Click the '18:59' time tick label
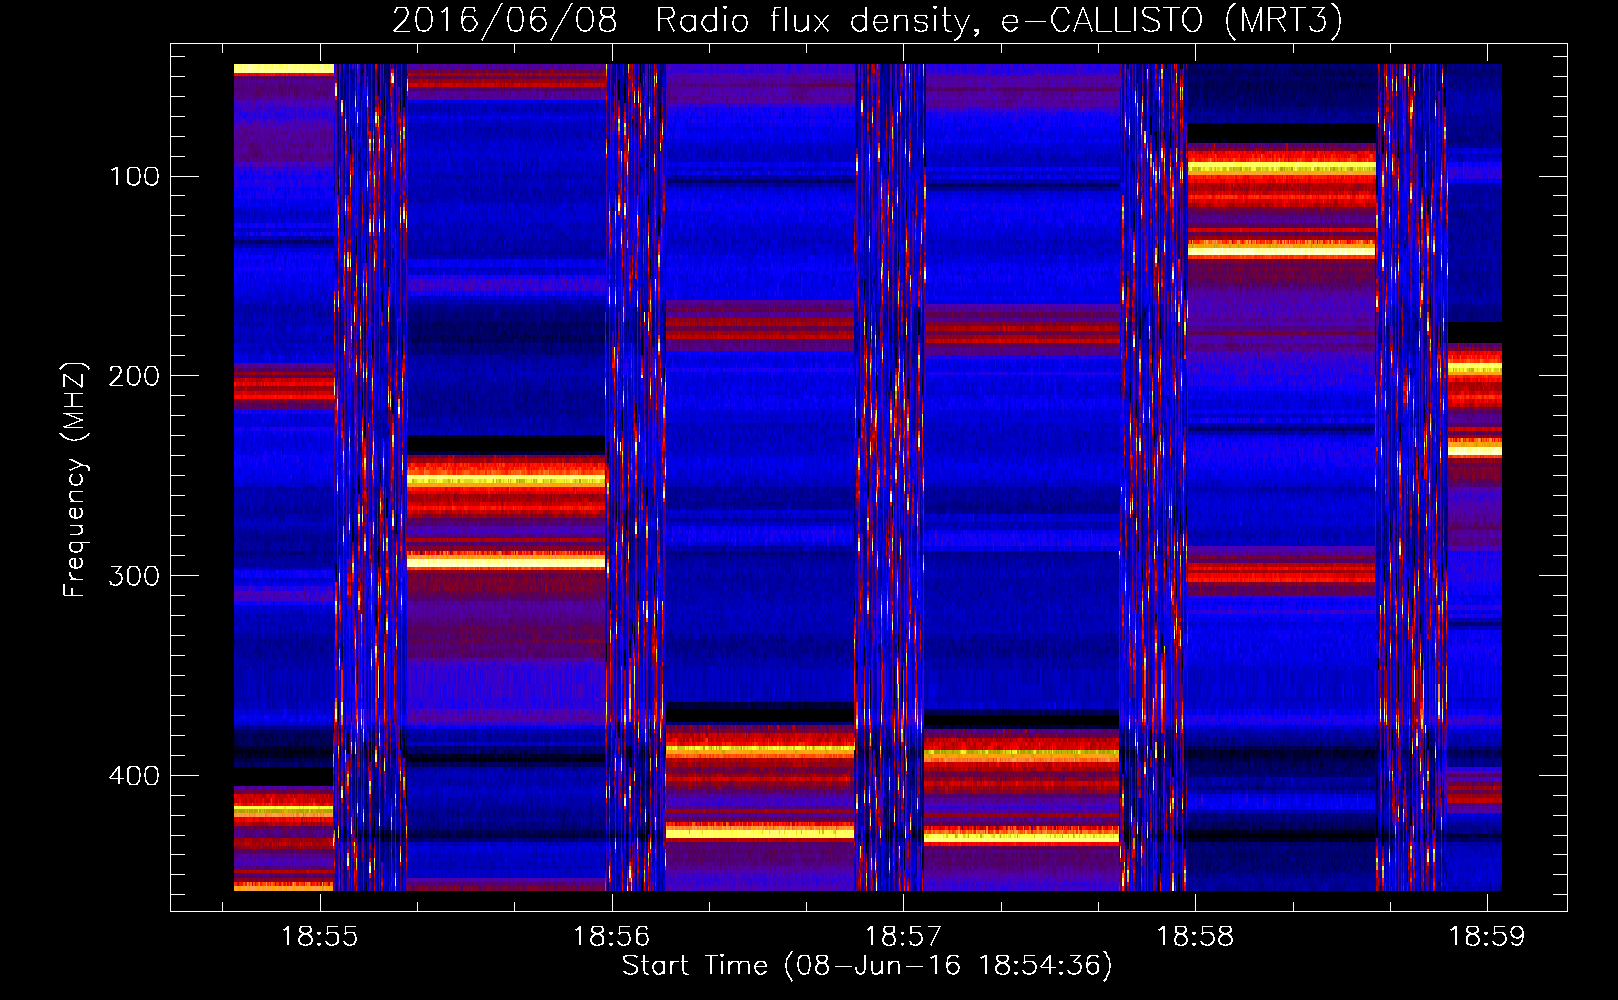 [1487, 936]
